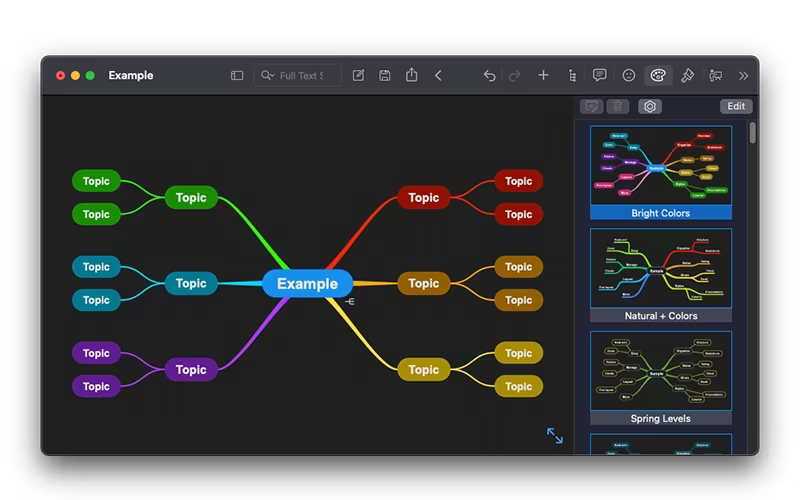
Task: Select the red main Topic node
Action: (x=423, y=197)
